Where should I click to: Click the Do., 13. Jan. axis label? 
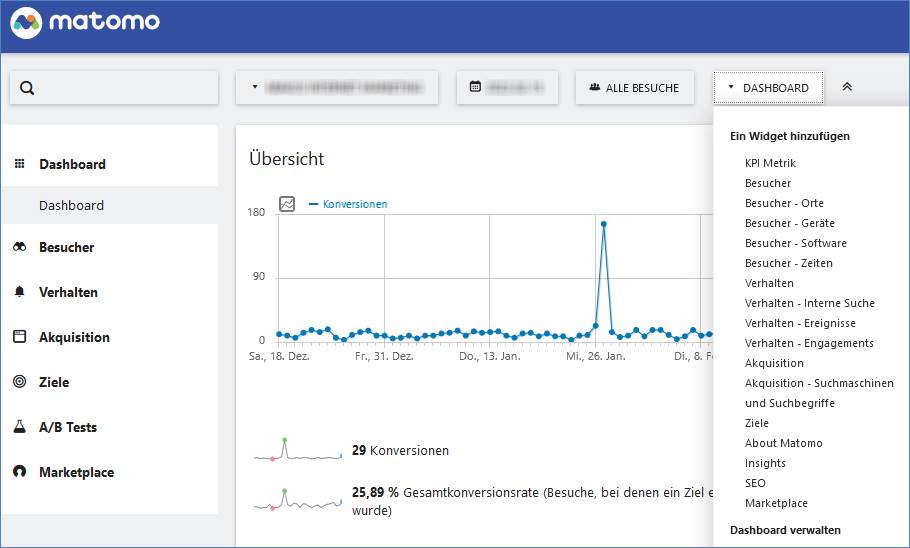(490, 356)
